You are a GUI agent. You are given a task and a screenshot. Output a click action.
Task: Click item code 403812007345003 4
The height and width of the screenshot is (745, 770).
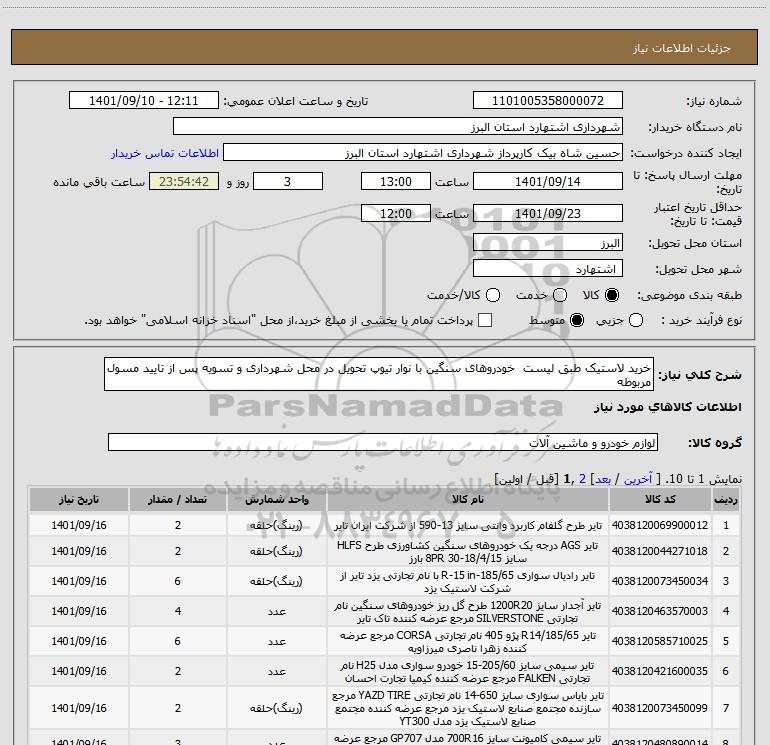[x=660, y=581]
